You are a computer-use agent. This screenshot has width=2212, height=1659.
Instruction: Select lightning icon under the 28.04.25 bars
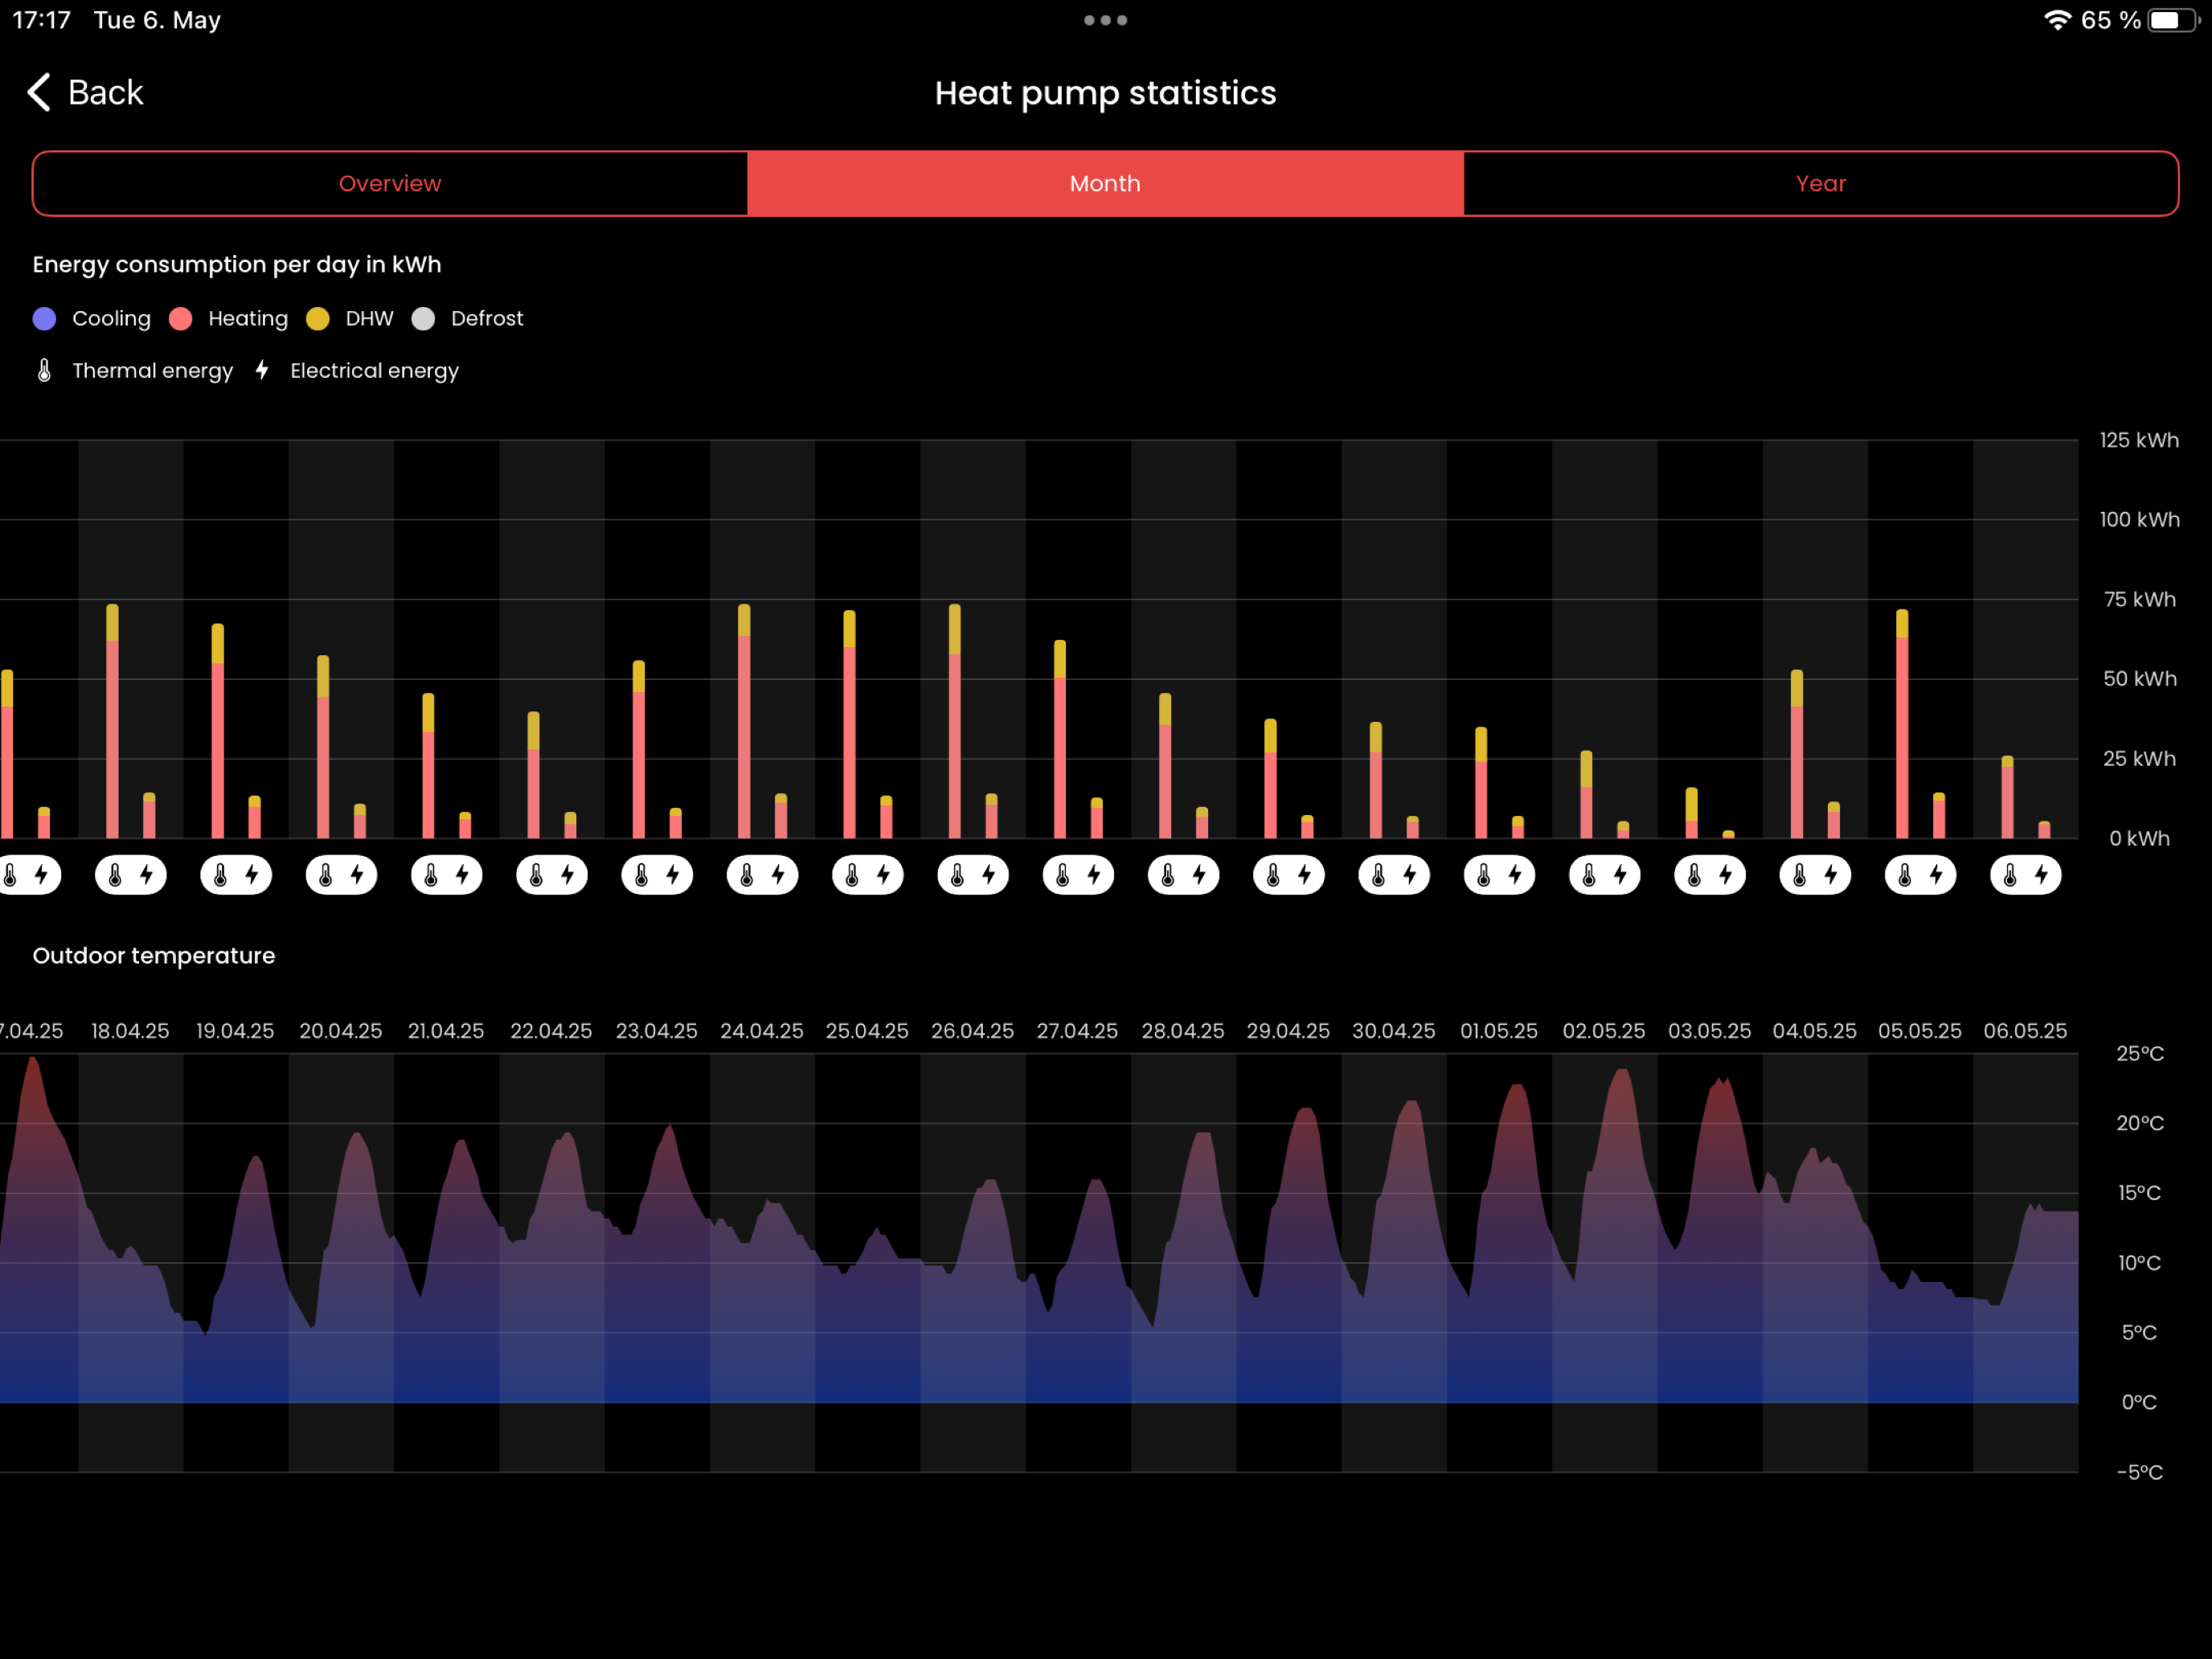click(x=1199, y=875)
